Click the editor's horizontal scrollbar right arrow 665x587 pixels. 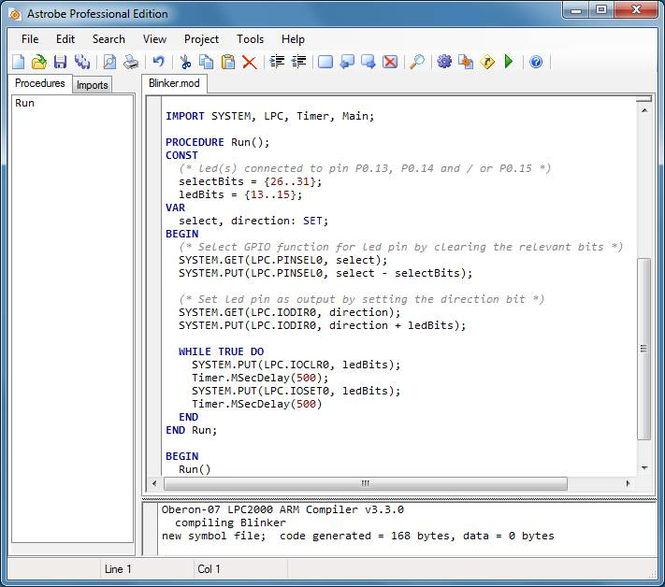[629, 484]
